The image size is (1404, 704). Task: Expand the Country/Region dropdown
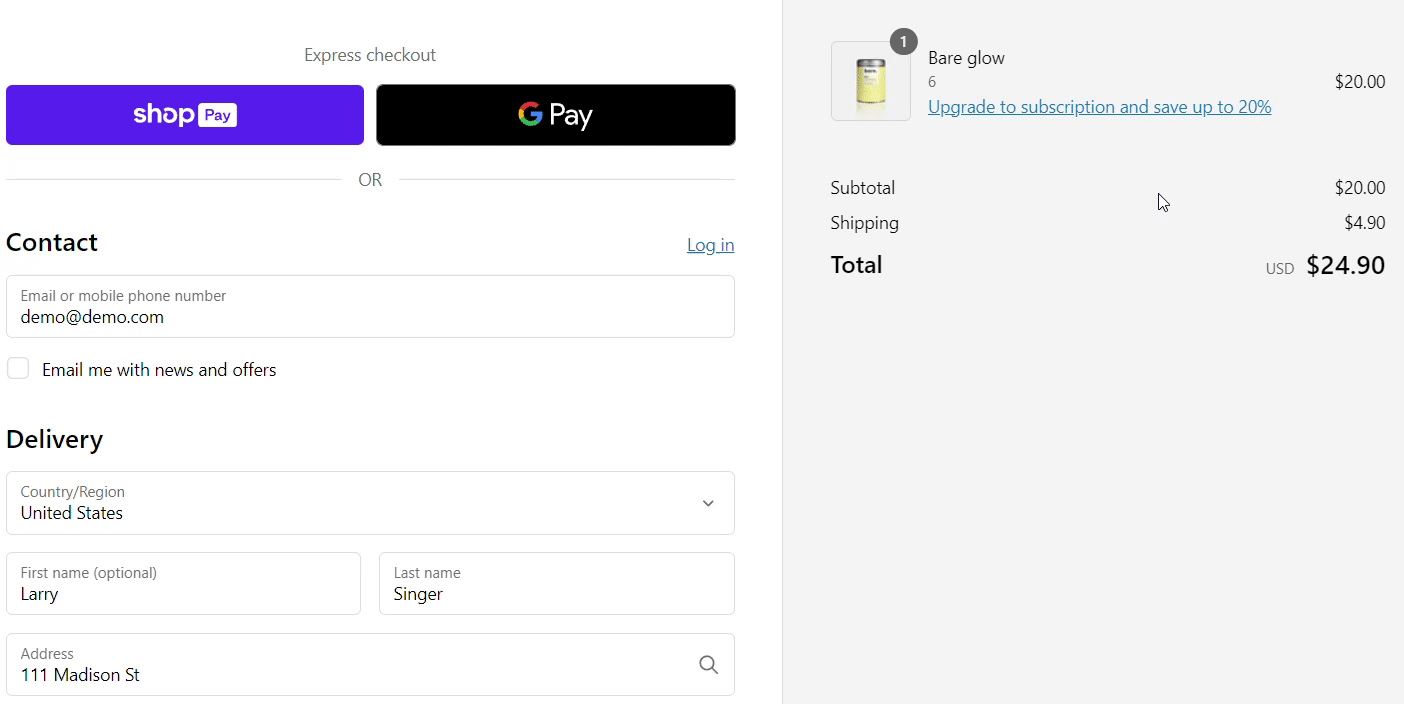pos(707,503)
